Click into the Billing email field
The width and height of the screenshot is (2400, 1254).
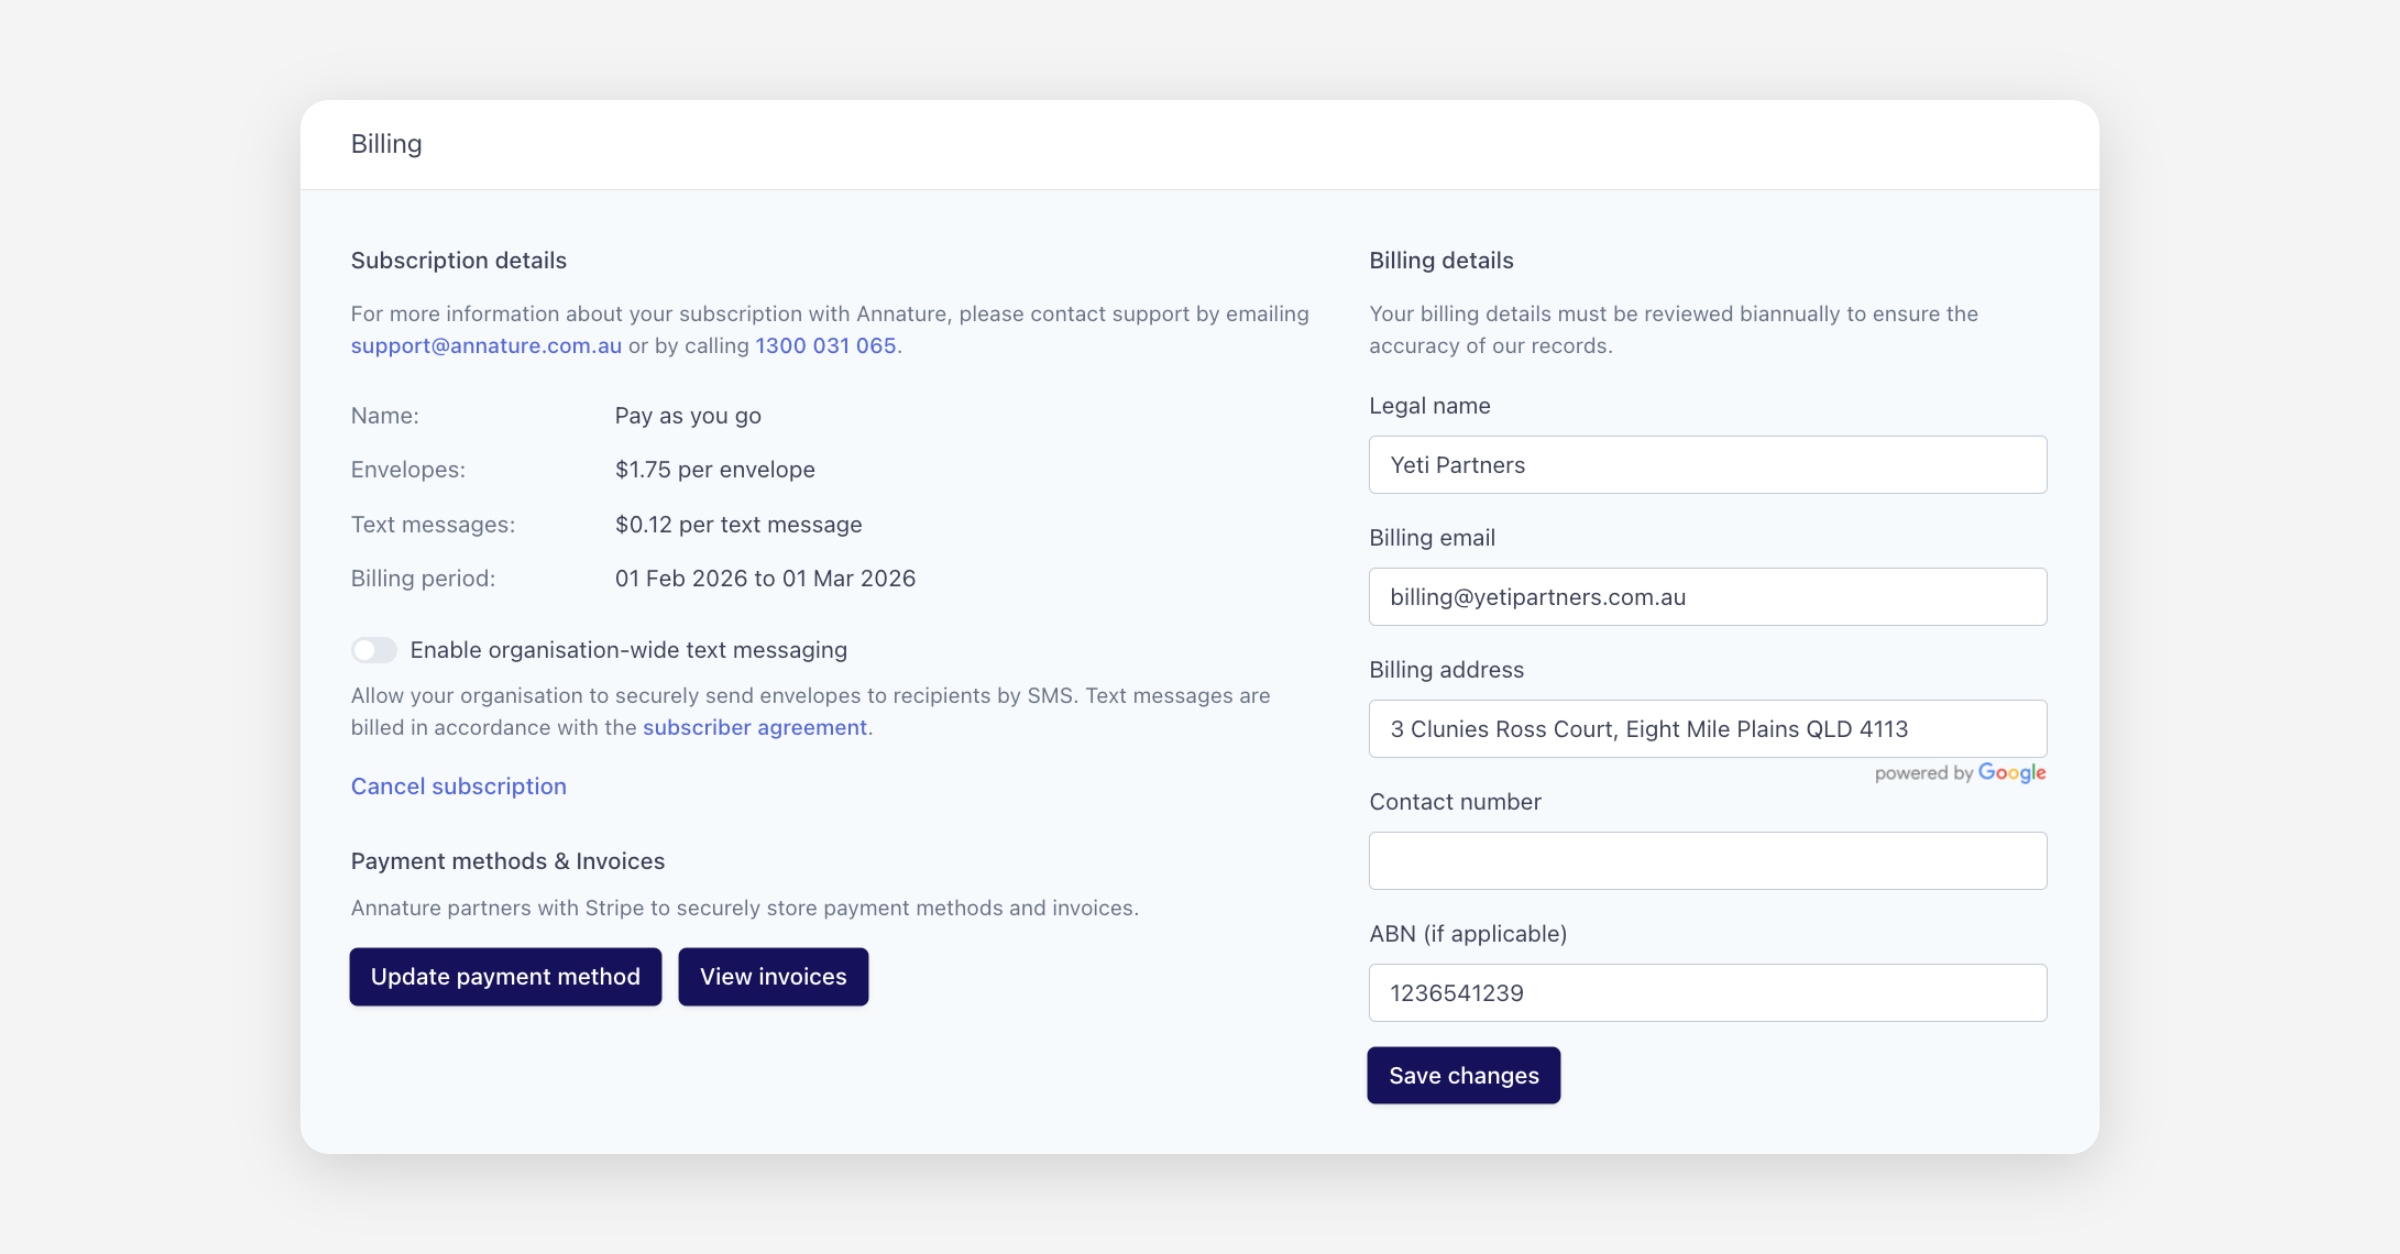click(x=1707, y=597)
